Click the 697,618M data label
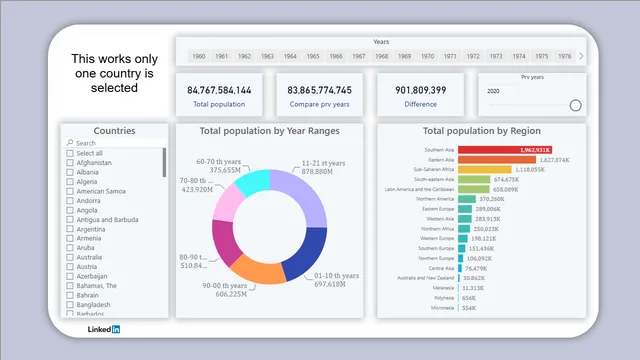Screen dimensions: 640x360 pyautogui.click(x=330, y=284)
